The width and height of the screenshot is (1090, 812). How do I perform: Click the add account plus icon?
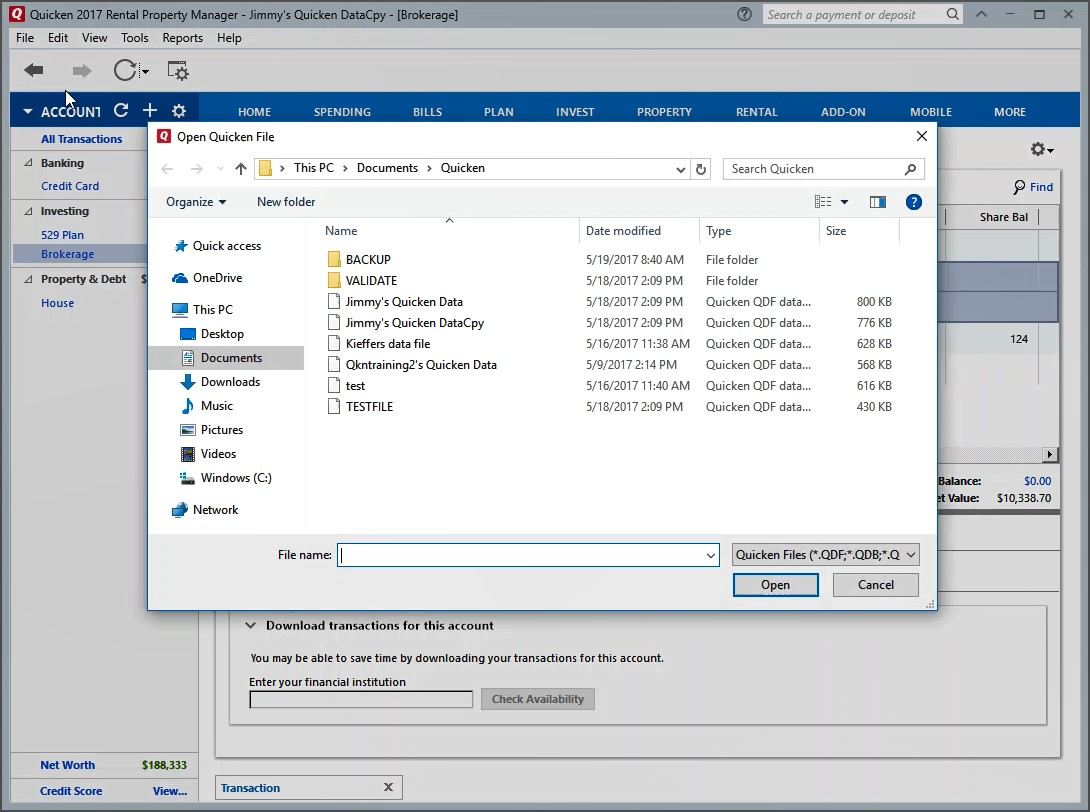(x=150, y=111)
